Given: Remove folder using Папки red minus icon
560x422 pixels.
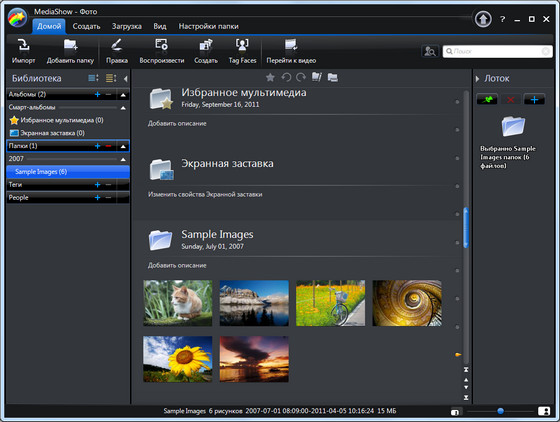Looking at the screenshot, I should coord(109,146).
